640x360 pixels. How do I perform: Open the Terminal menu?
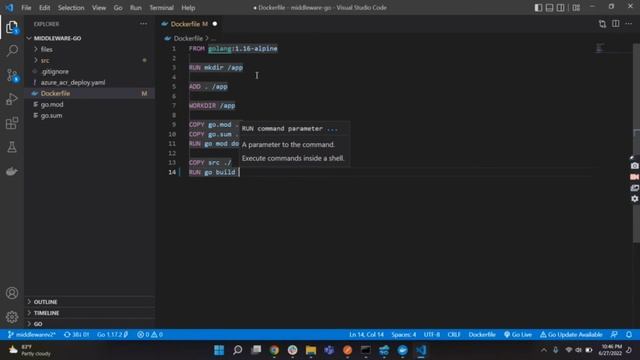(161, 7)
